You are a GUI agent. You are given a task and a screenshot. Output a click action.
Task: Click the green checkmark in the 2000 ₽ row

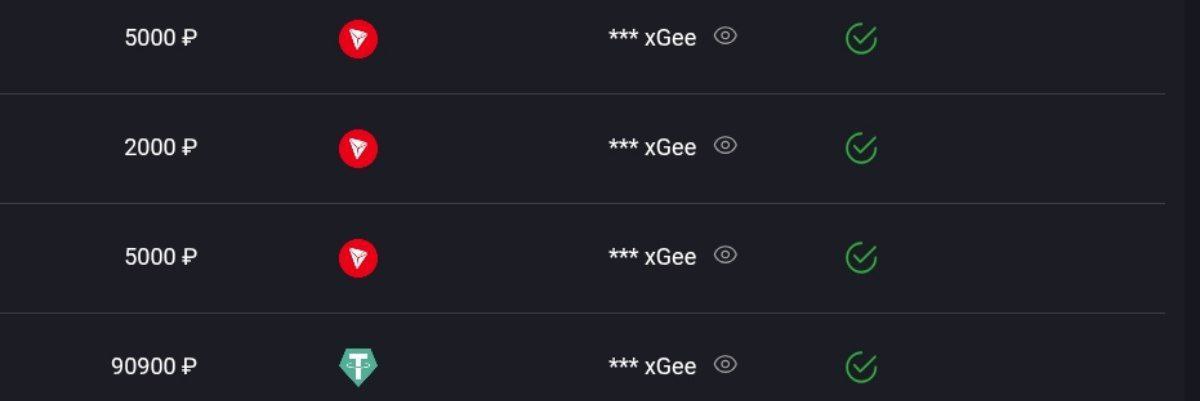(861, 148)
